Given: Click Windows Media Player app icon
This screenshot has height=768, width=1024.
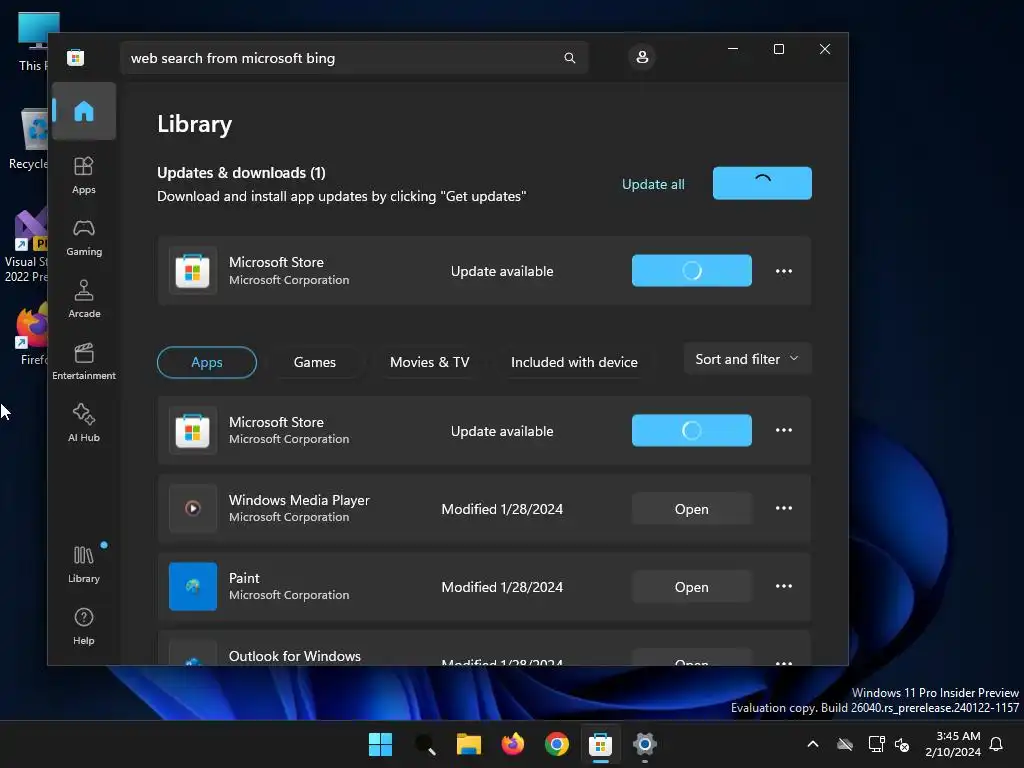Looking at the screenshot, I should click(193, 508).
